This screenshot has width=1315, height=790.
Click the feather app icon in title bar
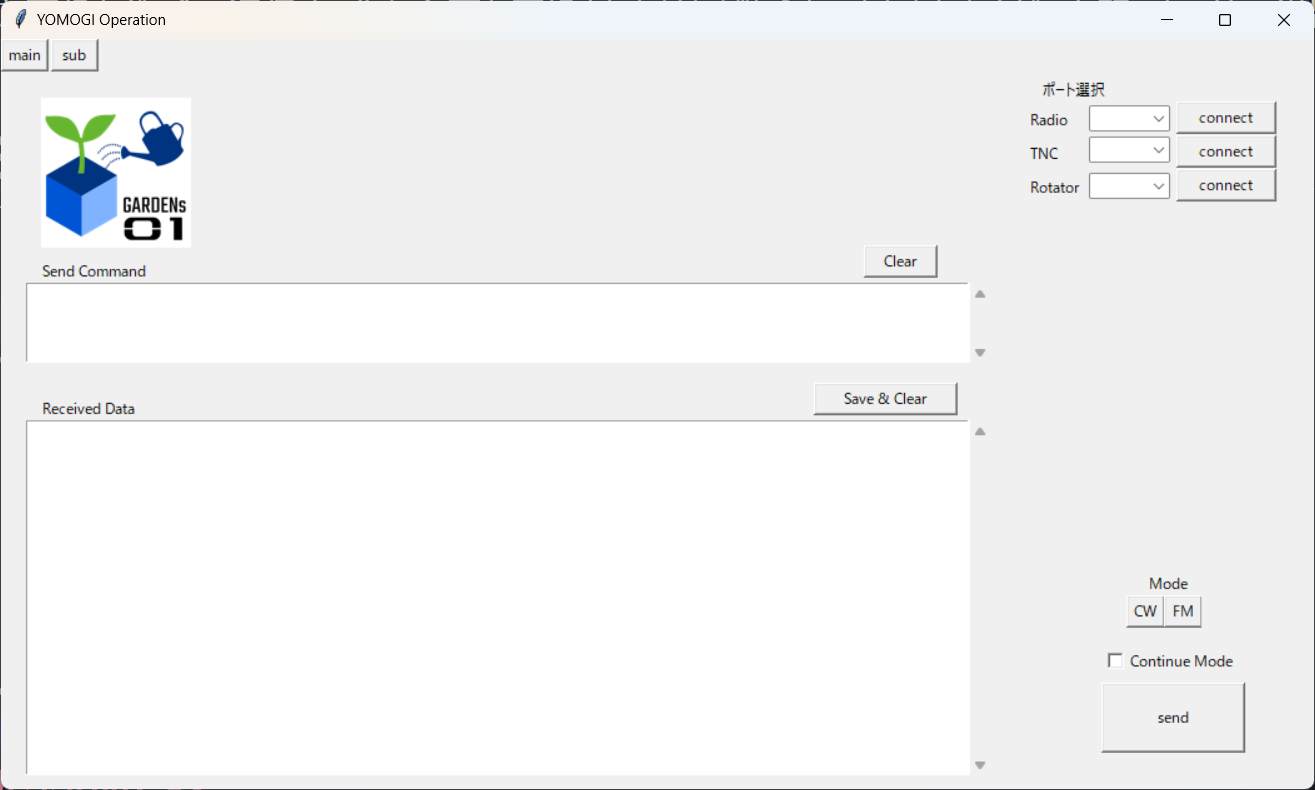pos(20,20)
